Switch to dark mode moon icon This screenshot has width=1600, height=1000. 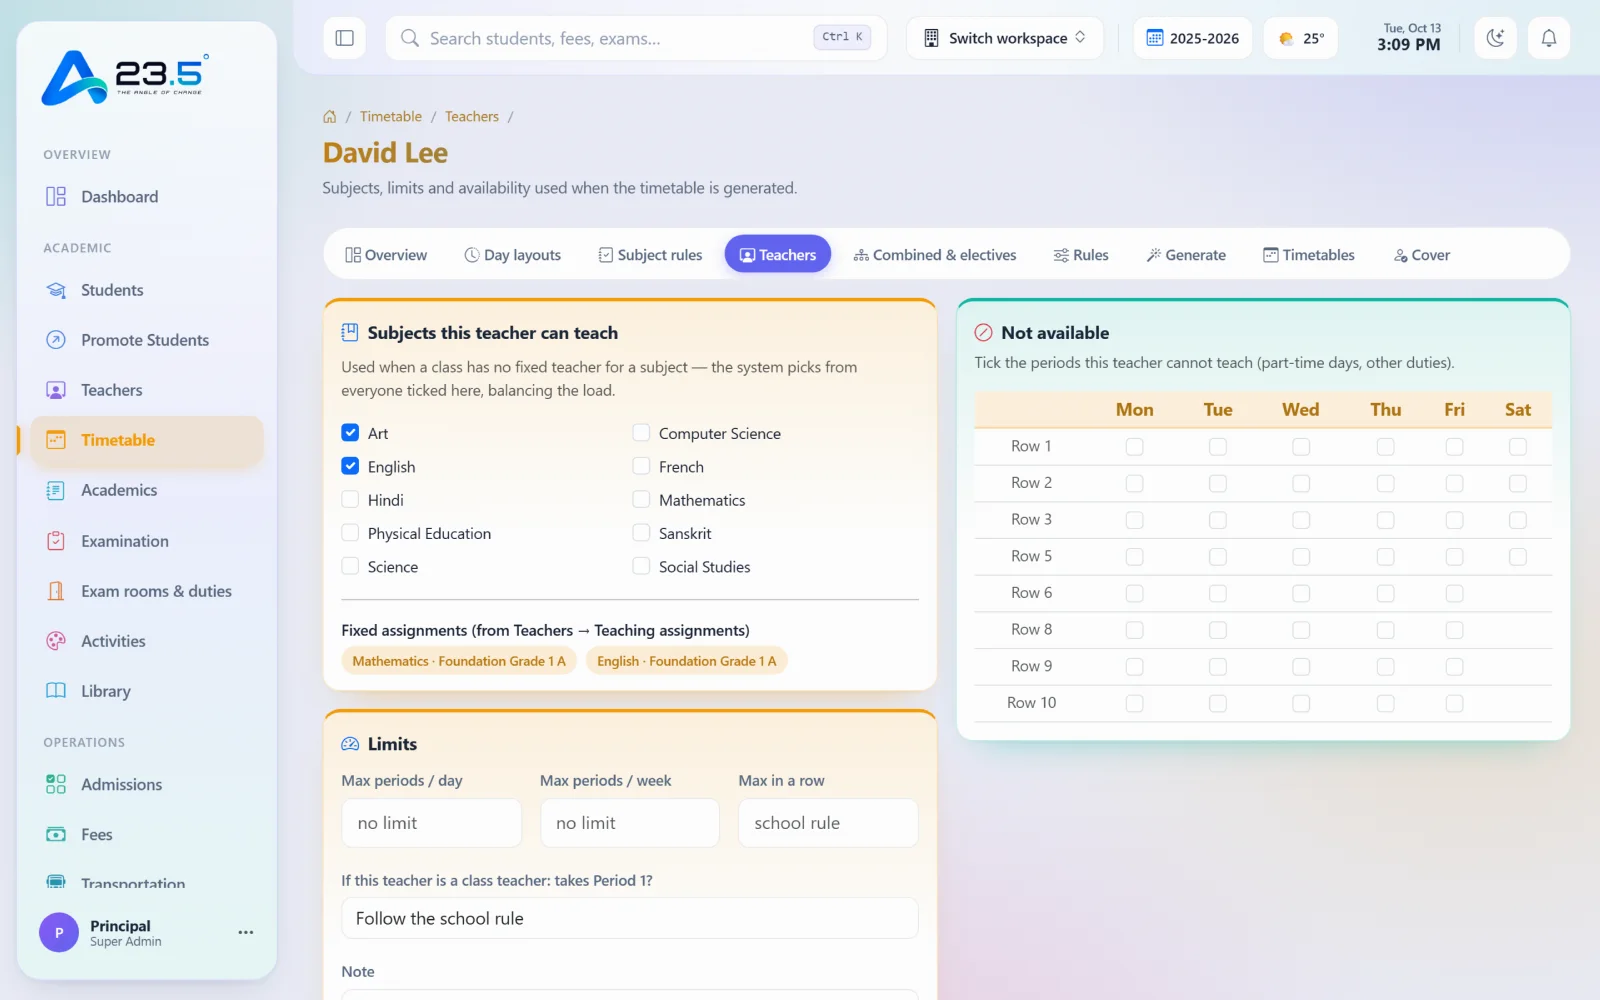(1495, 38)
